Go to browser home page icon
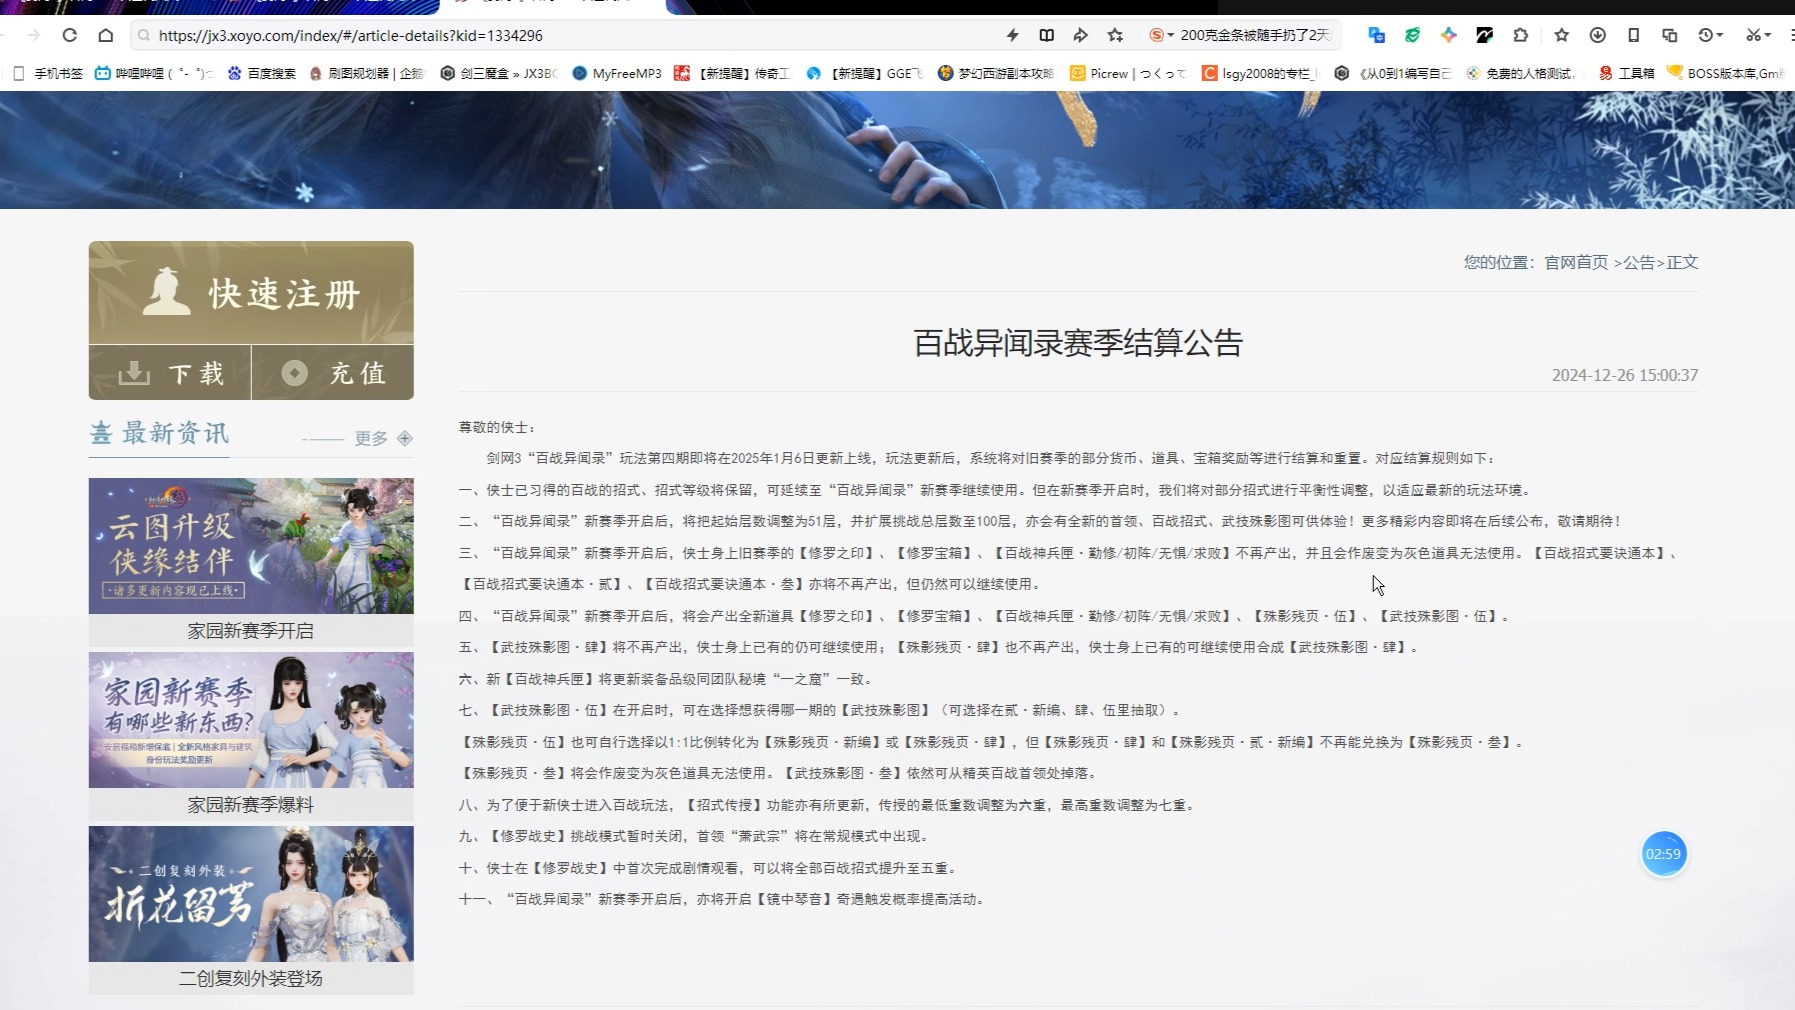This screenshot has height=1010, width=1795. point(105,35)
